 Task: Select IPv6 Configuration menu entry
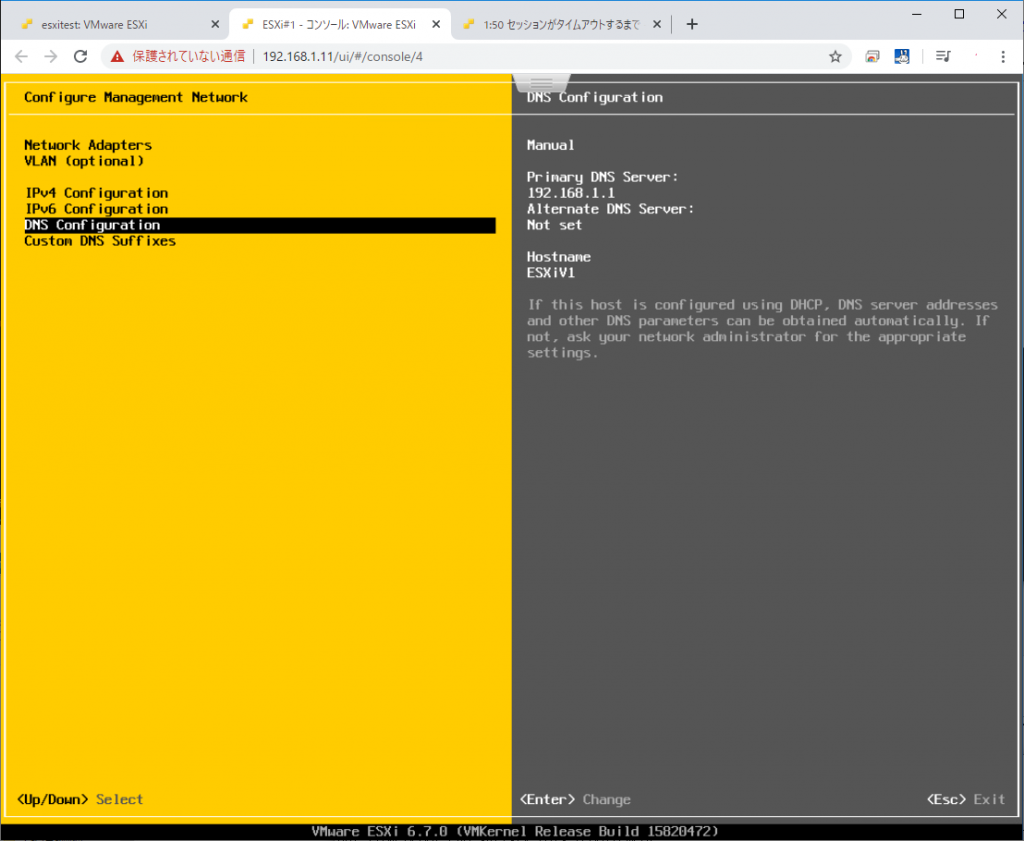point(97,209)
